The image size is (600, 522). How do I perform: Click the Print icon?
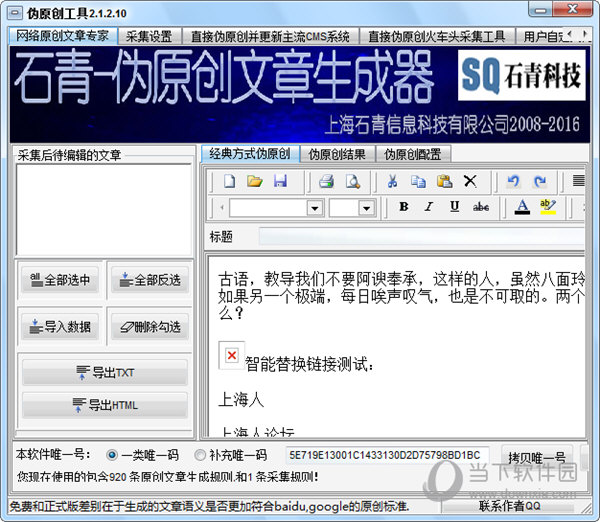click(326, 181)
